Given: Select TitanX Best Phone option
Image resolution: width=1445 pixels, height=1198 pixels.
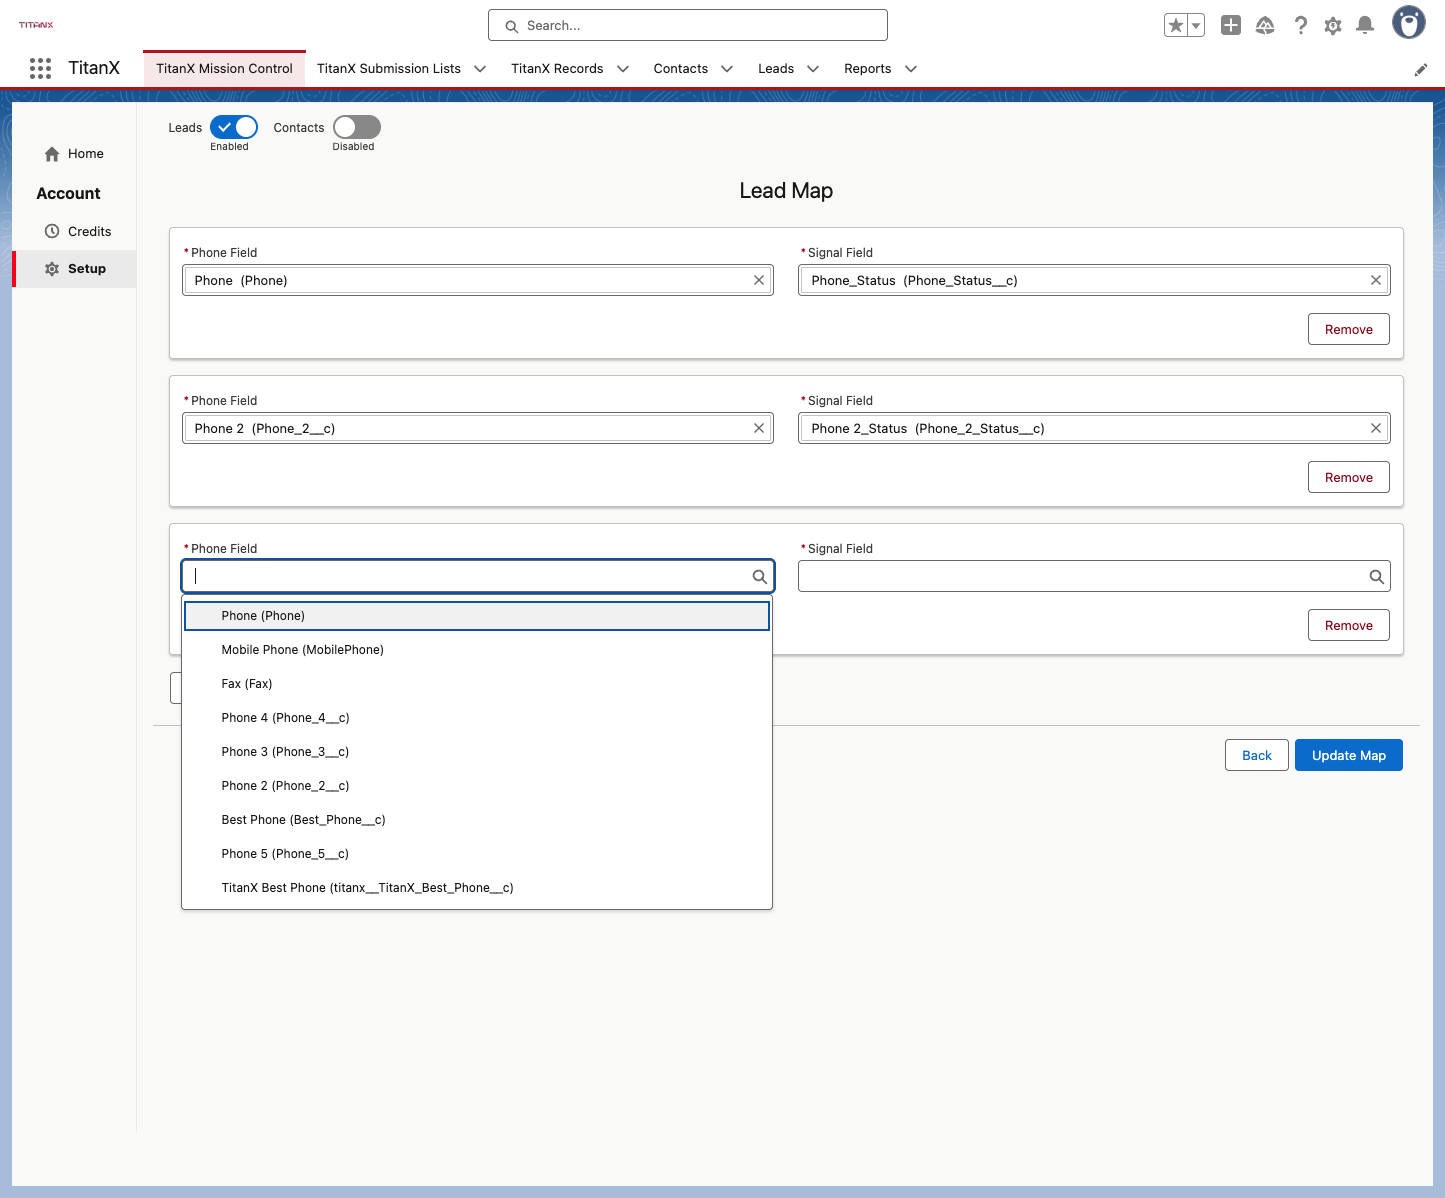Looking at the screenshot, I should tap(477, 888).
